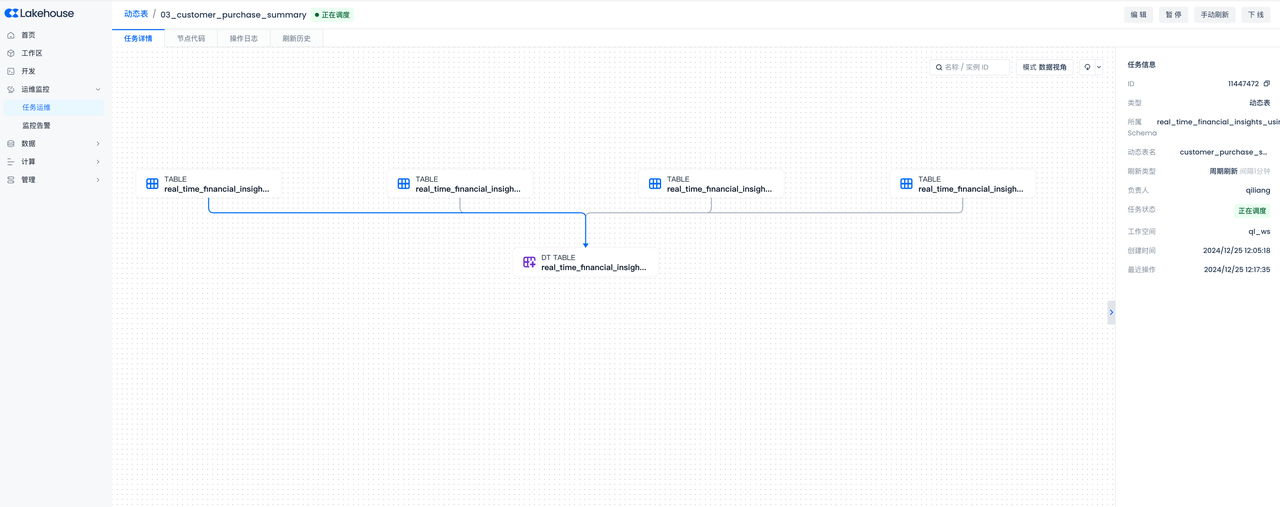Select the rightmost TABLE node icon
Viewport: 1280px width, 507px height.
point(906,184)
